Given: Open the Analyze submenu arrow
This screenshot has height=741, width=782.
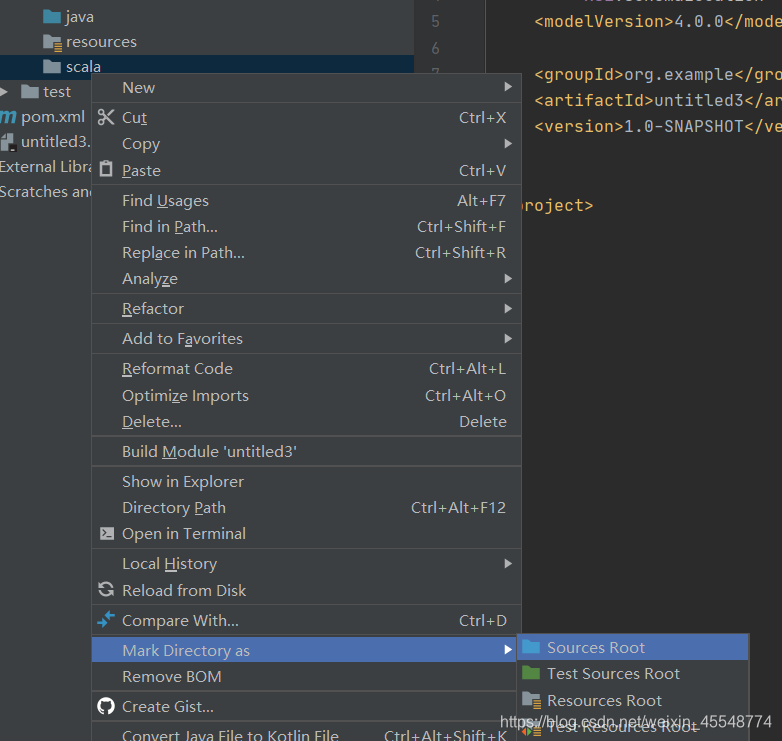Looking at the screenshot, I should pyautogui.click(x=508, y=278).
